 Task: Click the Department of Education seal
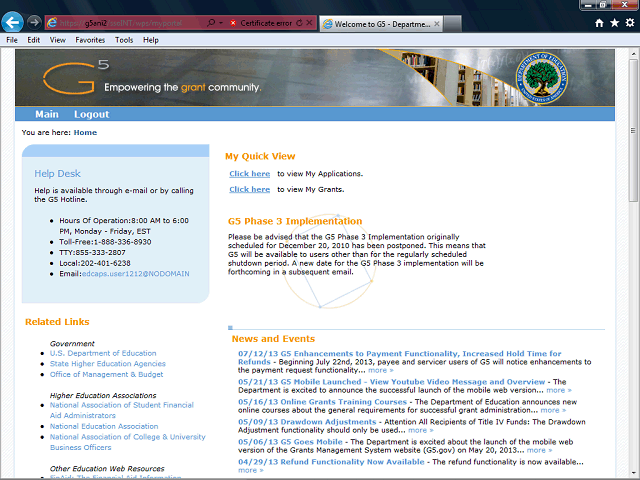point(542,78)
